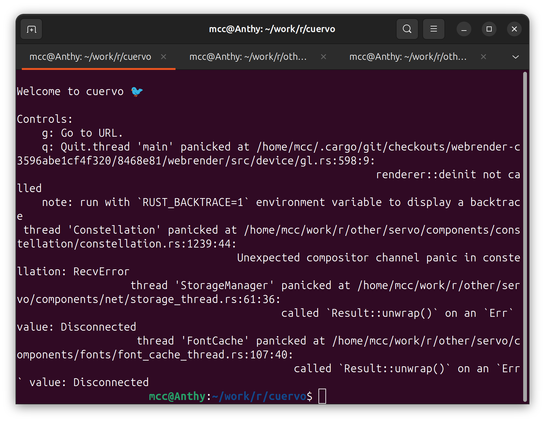Open the terminal search tool
Screen dimensions: 545x422
click(407, 29)
